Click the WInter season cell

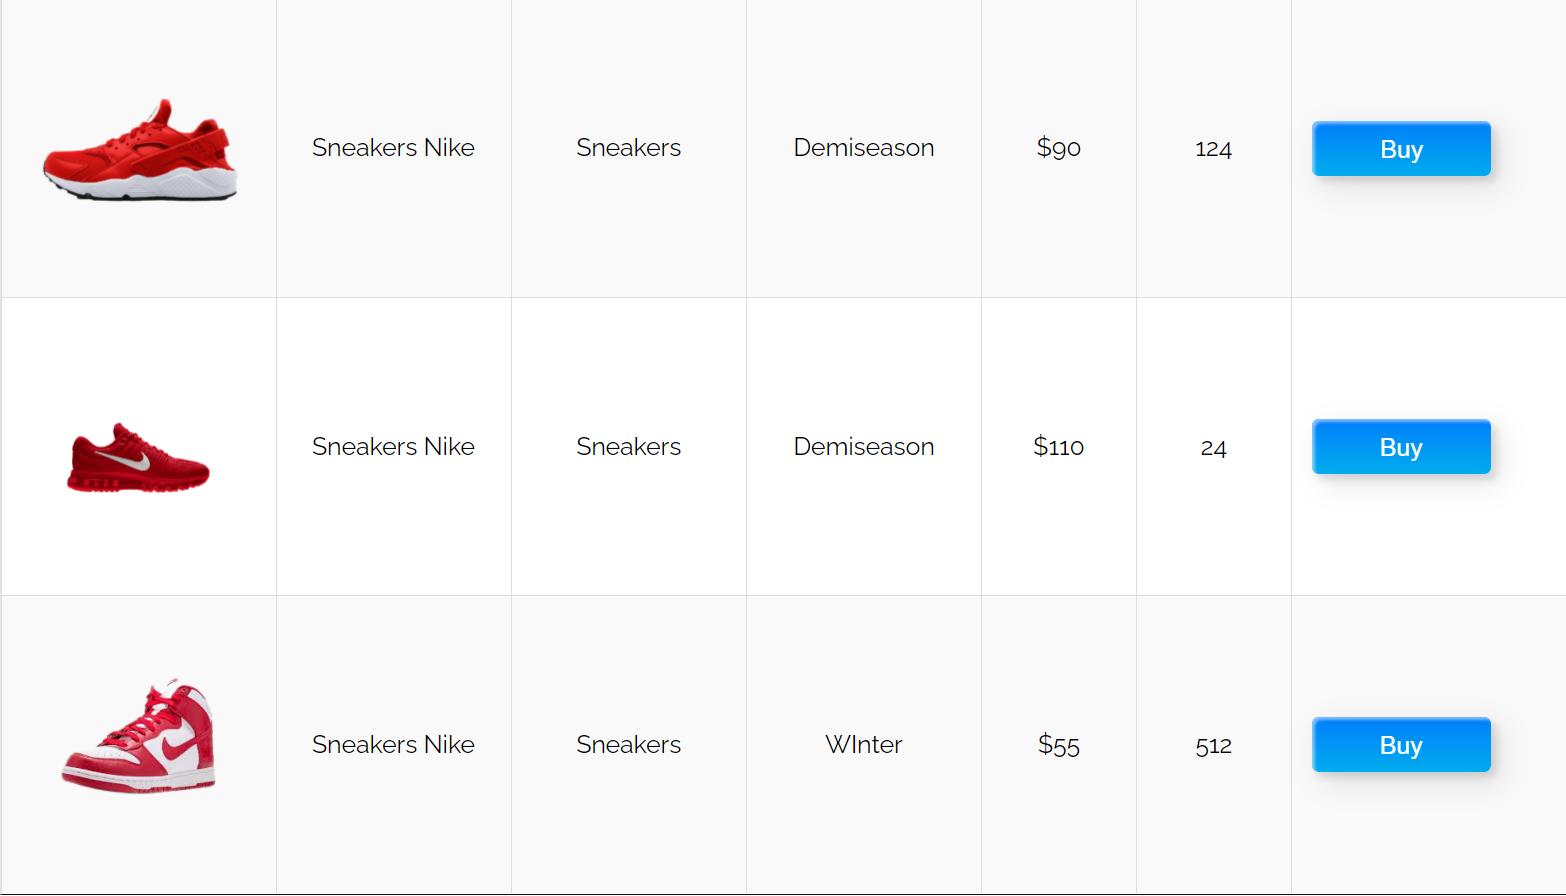[864, 745]
